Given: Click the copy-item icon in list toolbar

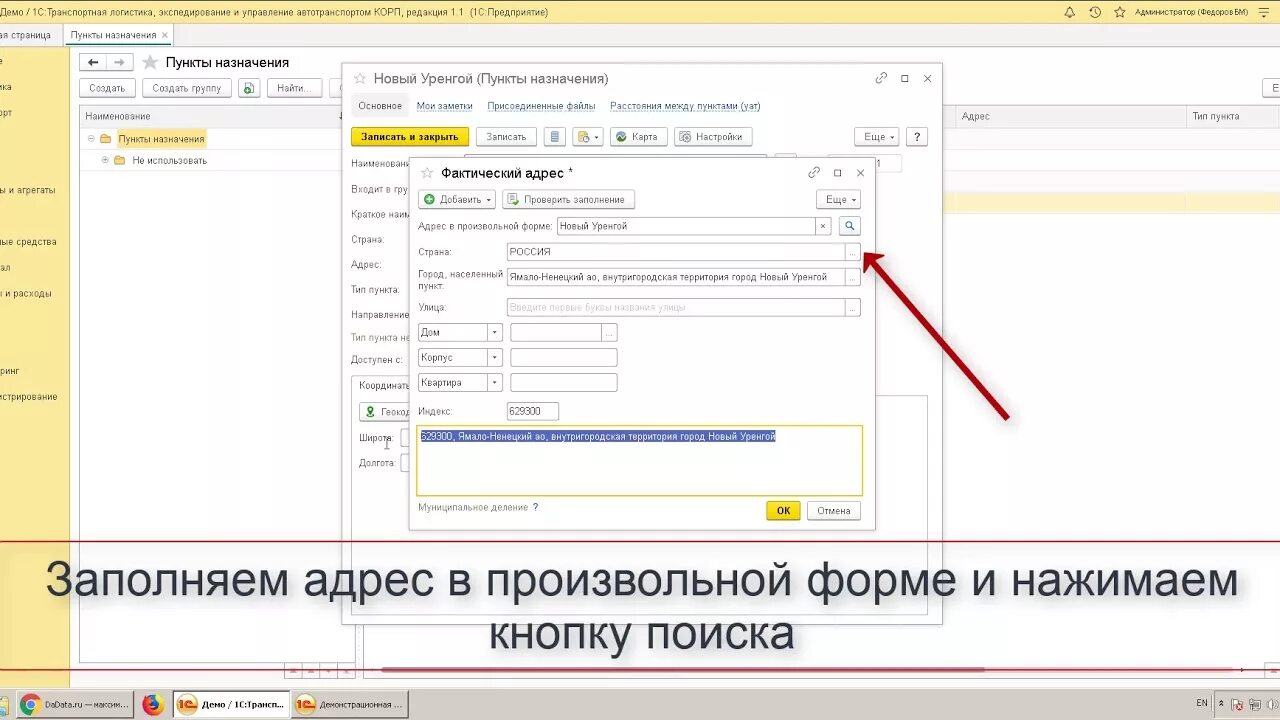Looking at the screenshot, I should point(249,88).
